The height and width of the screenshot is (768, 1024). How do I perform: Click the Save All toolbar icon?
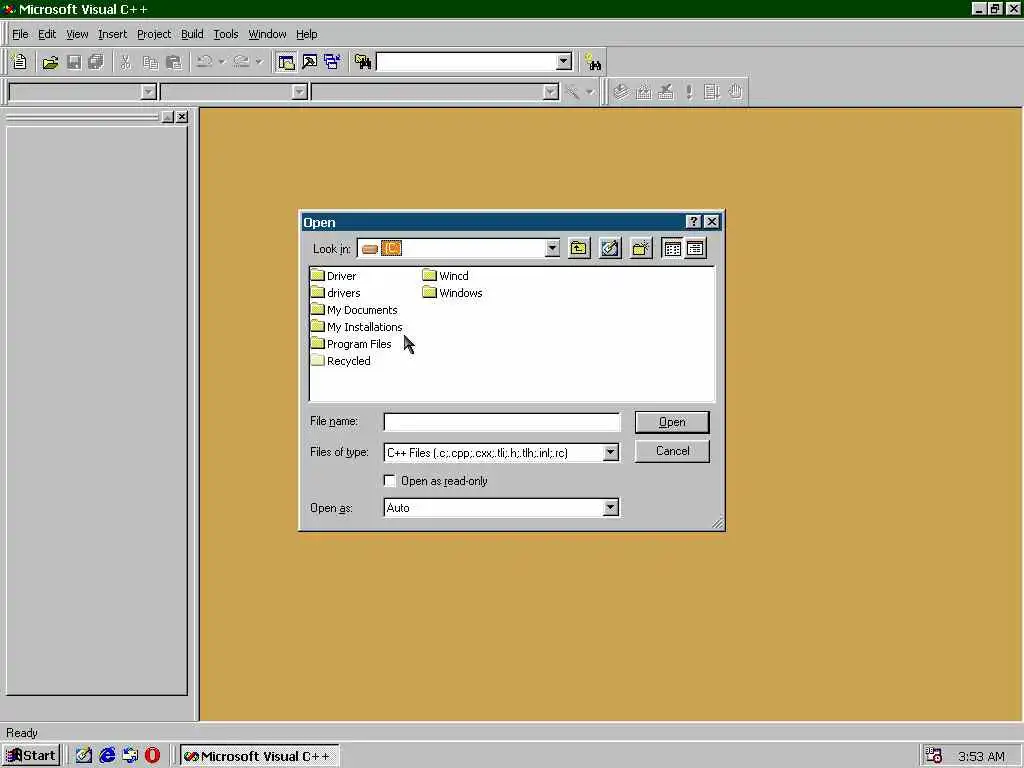96,62
